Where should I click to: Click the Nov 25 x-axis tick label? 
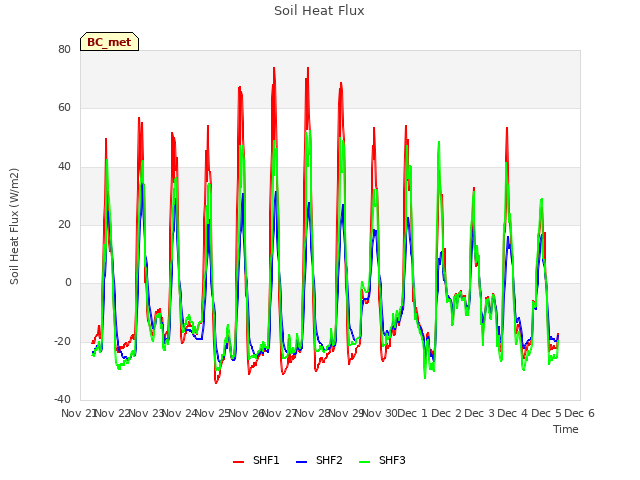[212, 413]
